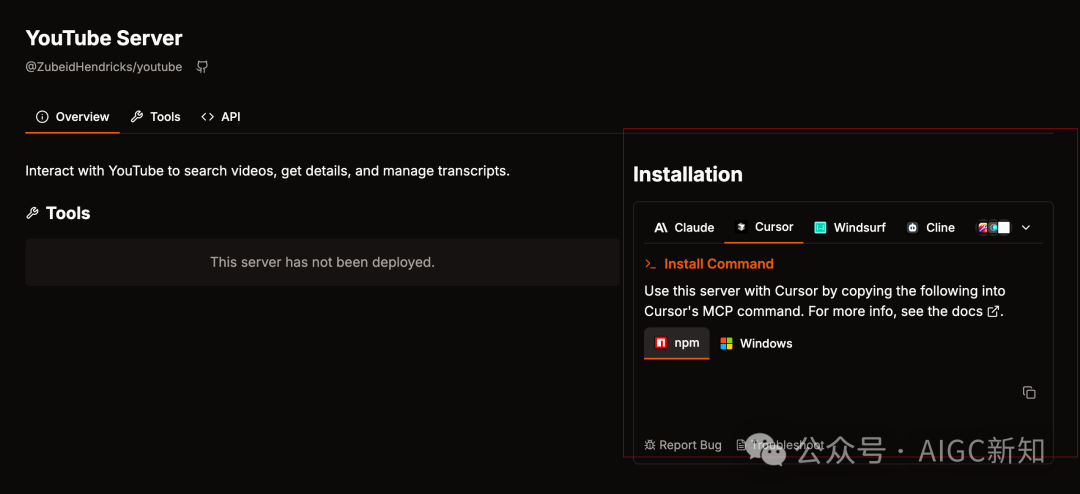Click the 'This server has not been deployed.' message
Screen dimensions: 1080x494
322,262
